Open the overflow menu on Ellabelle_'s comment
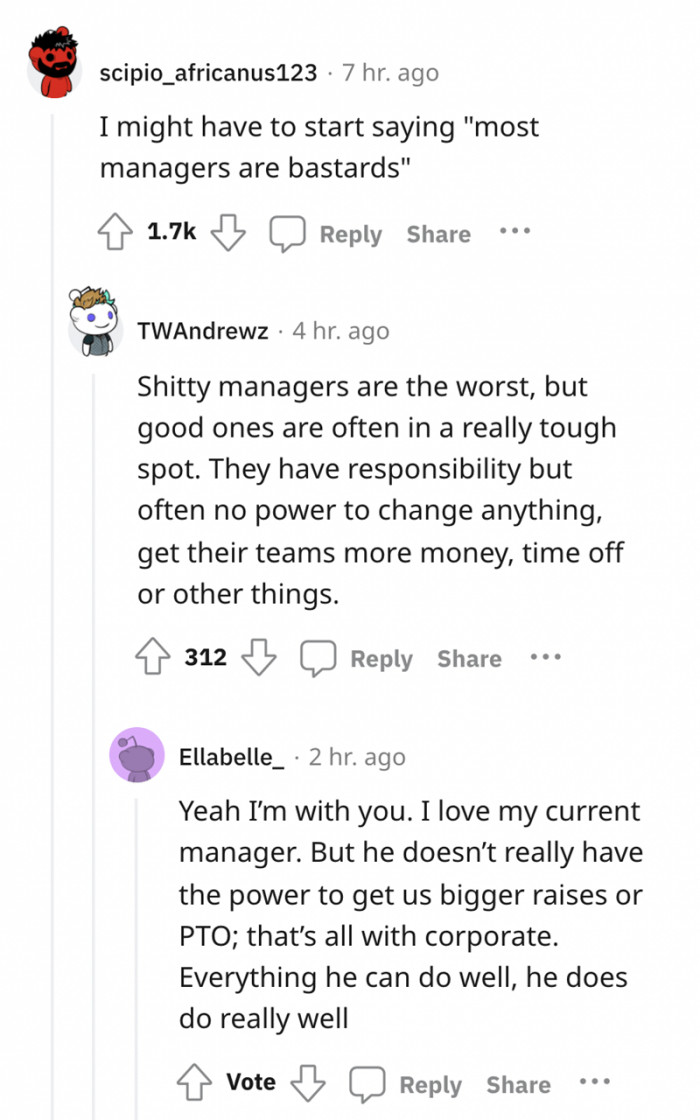 tap(595, 1081)
